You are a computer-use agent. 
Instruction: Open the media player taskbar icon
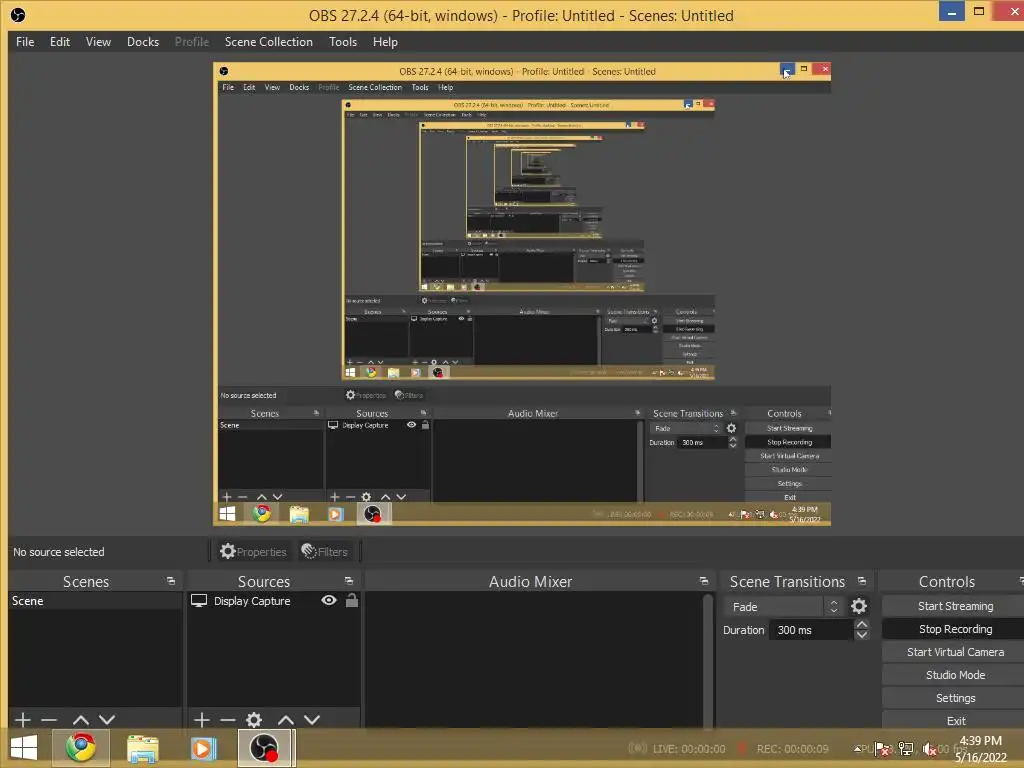point(203,748)
